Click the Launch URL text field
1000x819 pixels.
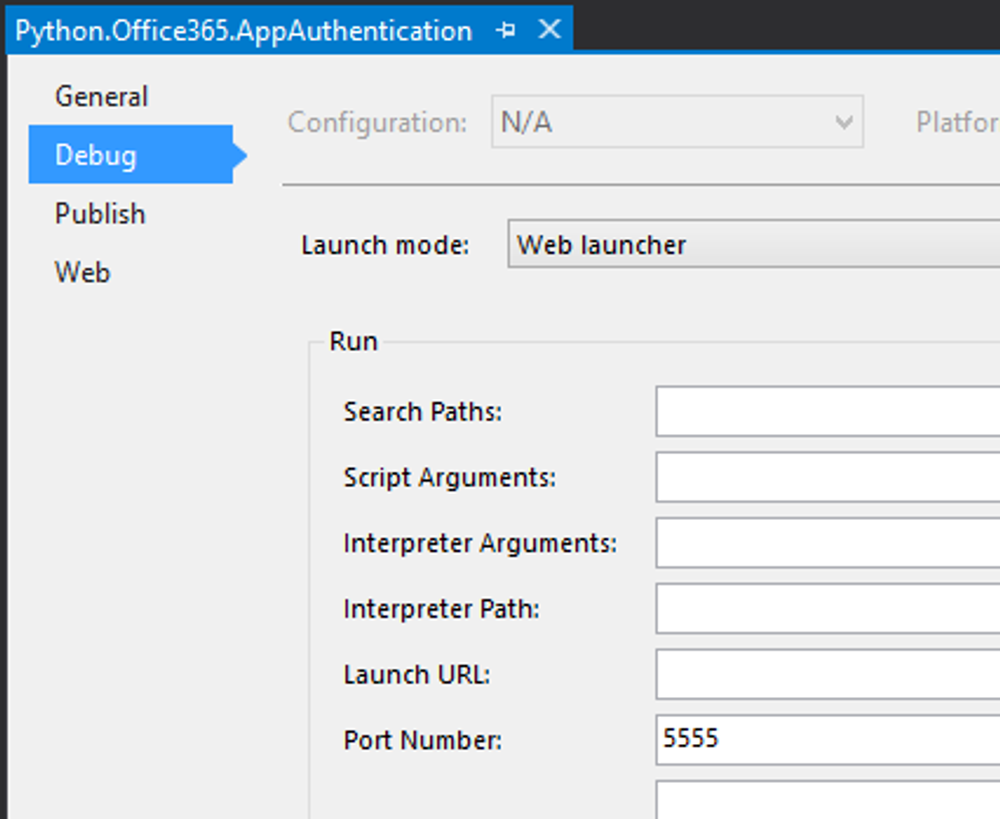(x=826, y=675)
